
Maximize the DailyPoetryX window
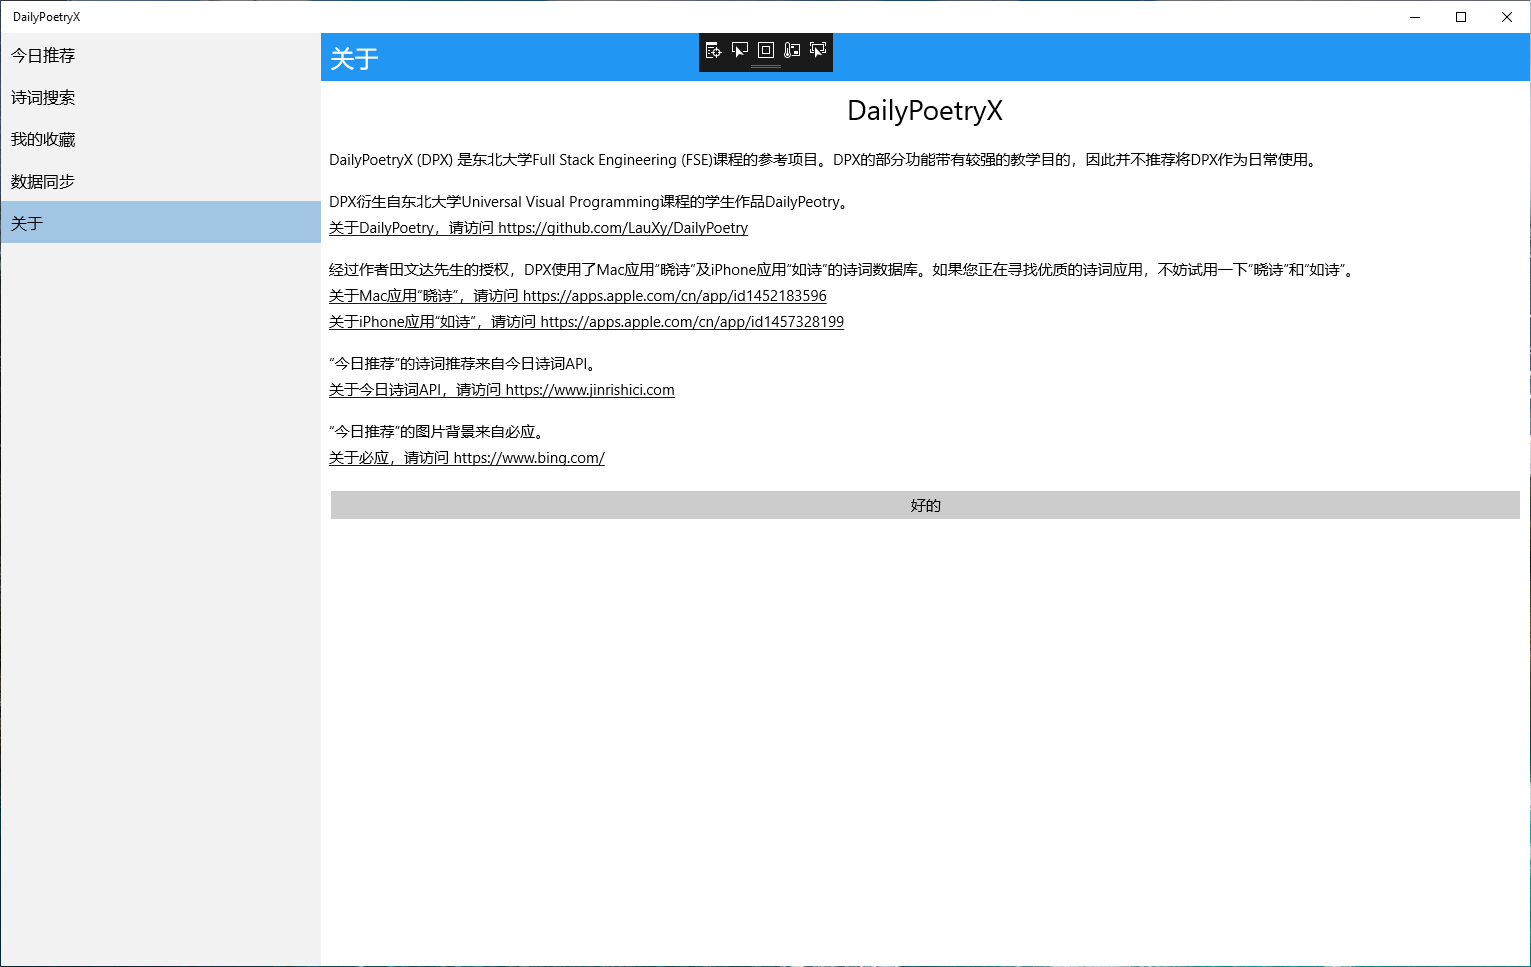coord(1461,17)
